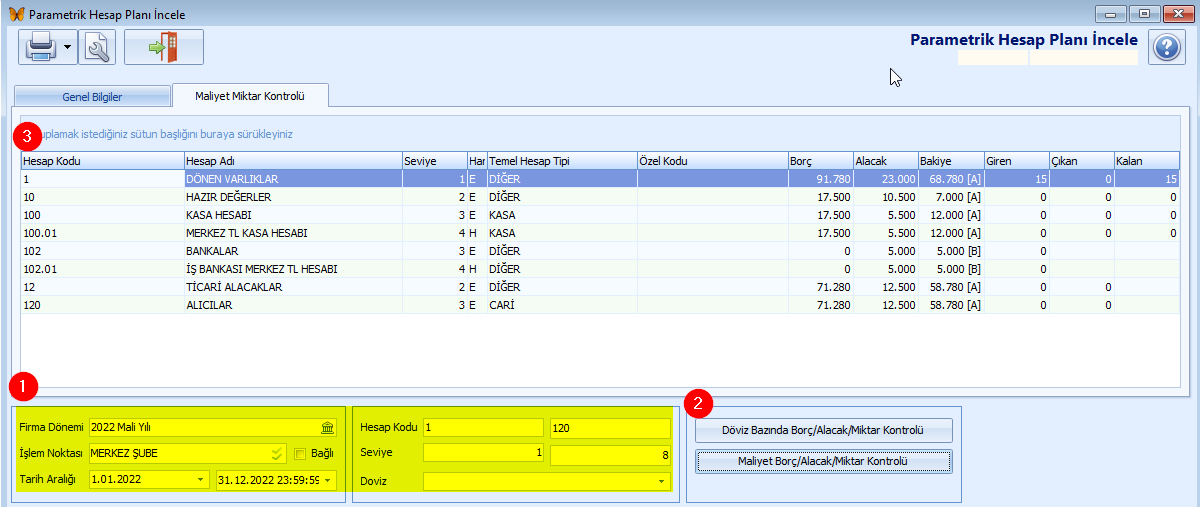Click account code 100.01 cell

coord(102,233)
